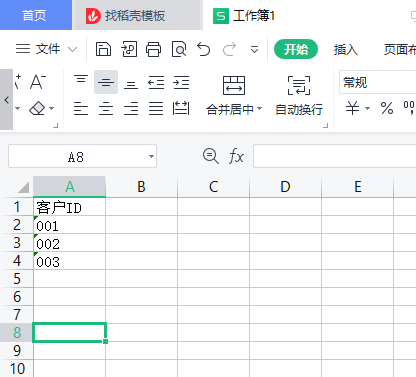Collapse ribbon with left chevron
The width and height of the screenshot is (416, 377).
tap(6, 100)
